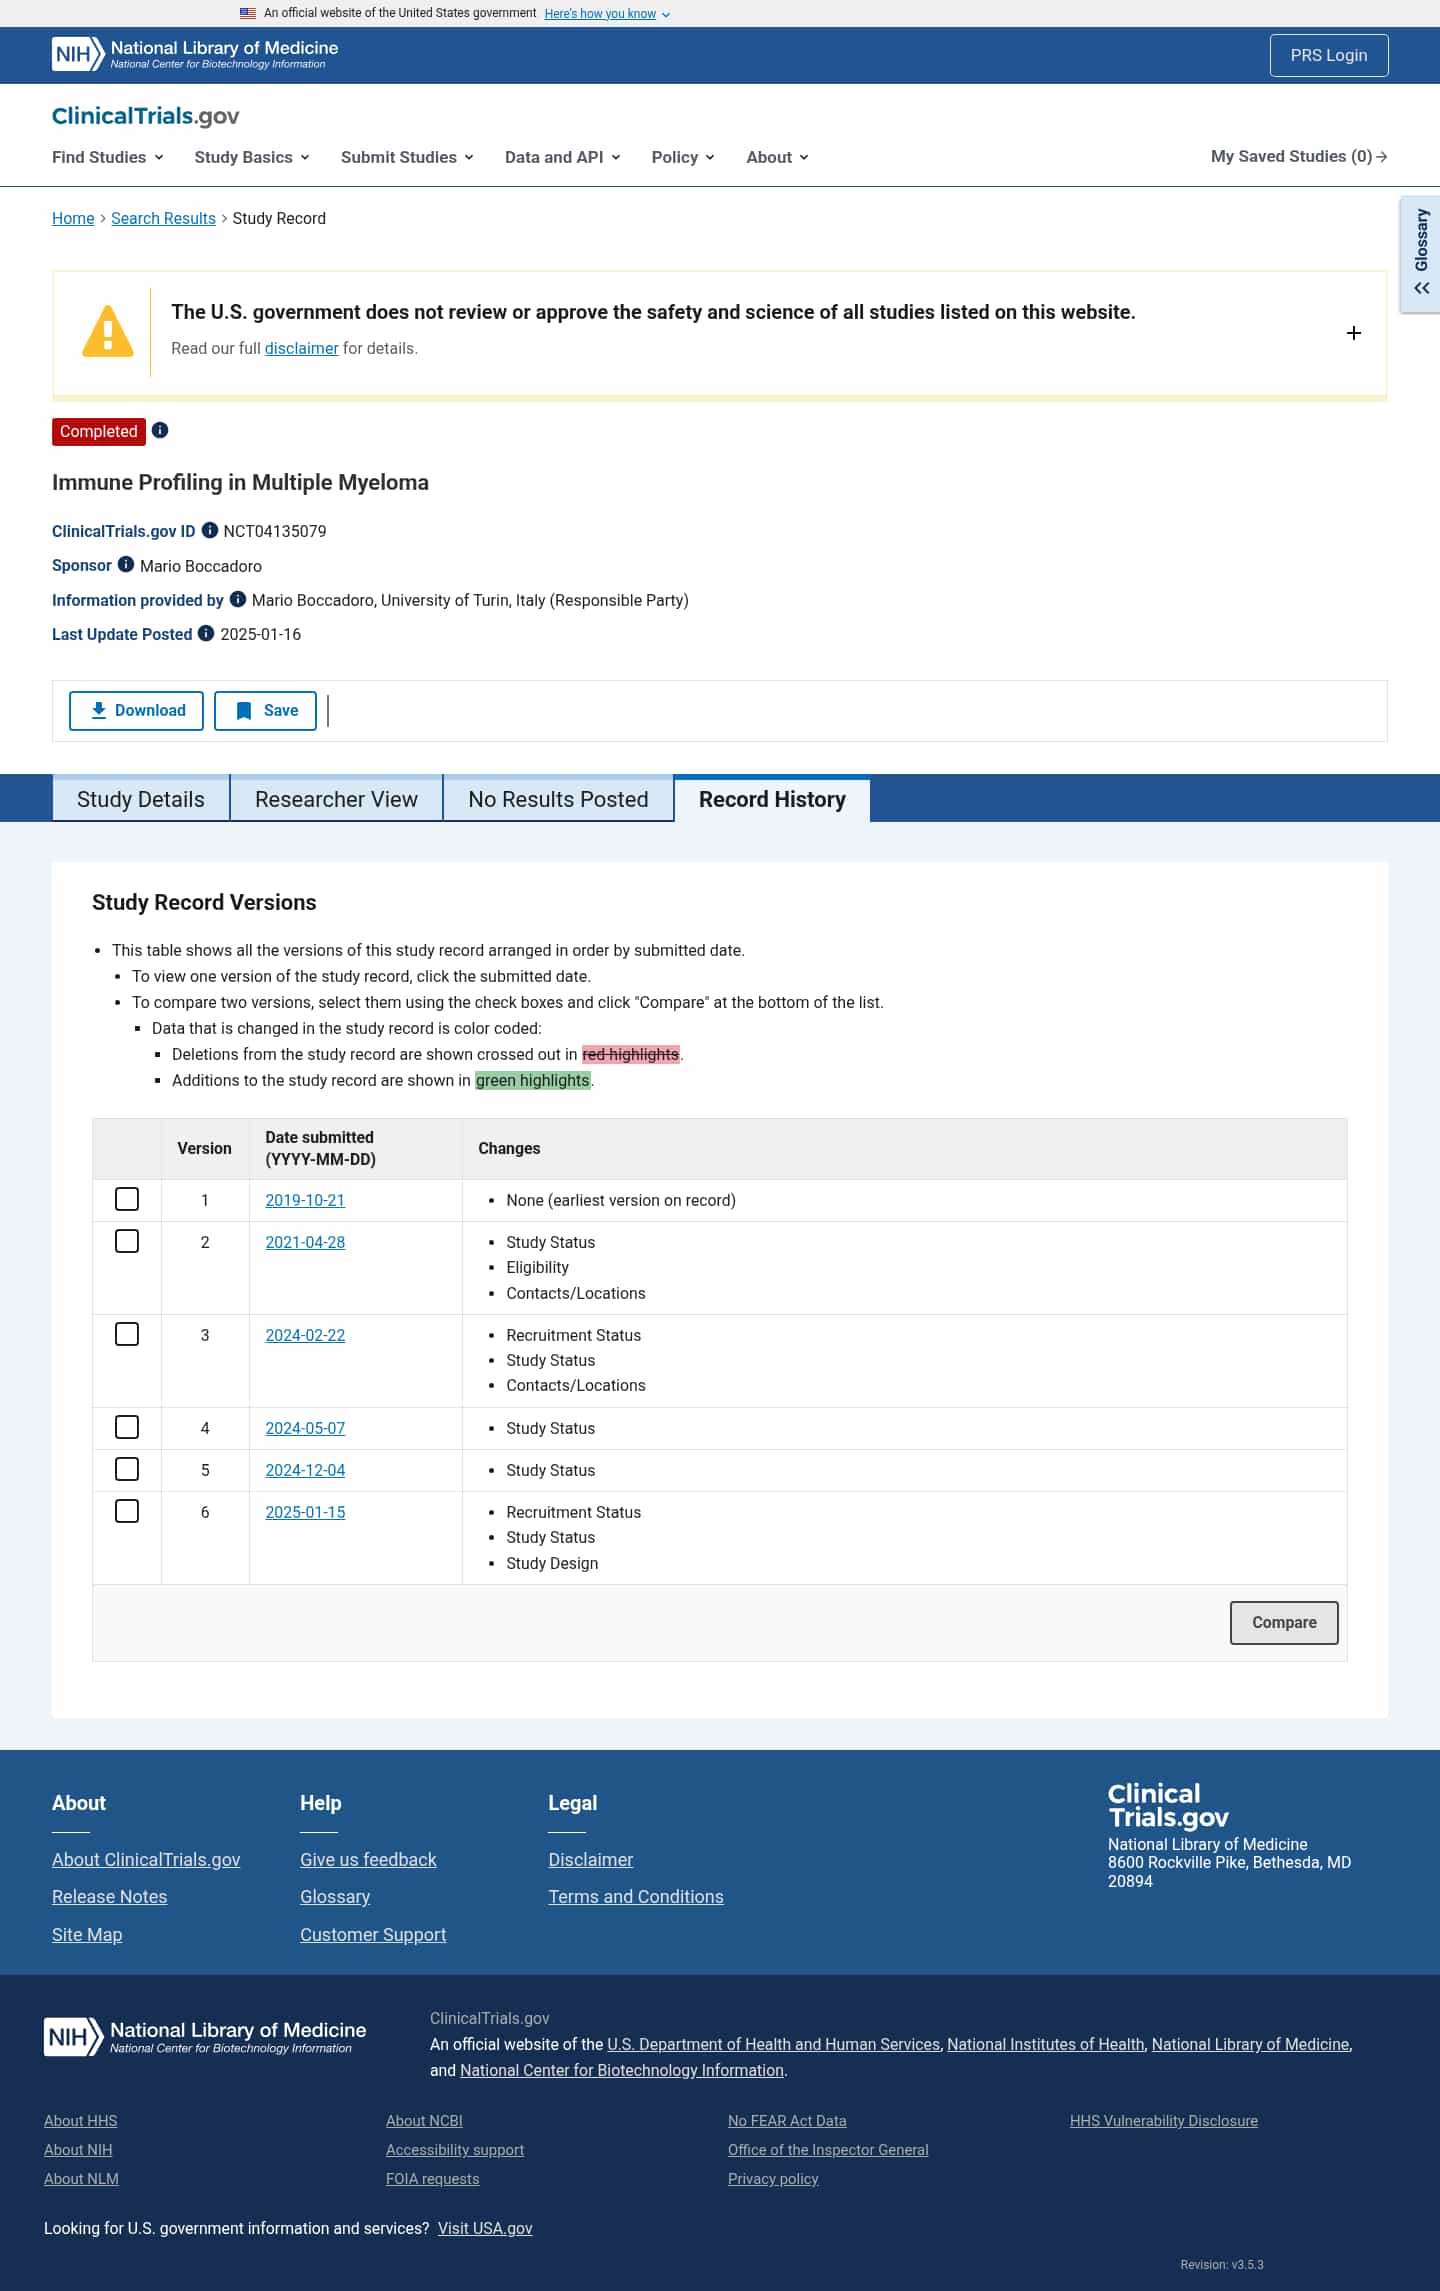Expand the Submit Studies menu
Screen dimensions: 1440x2291
(x=407, y=157)
